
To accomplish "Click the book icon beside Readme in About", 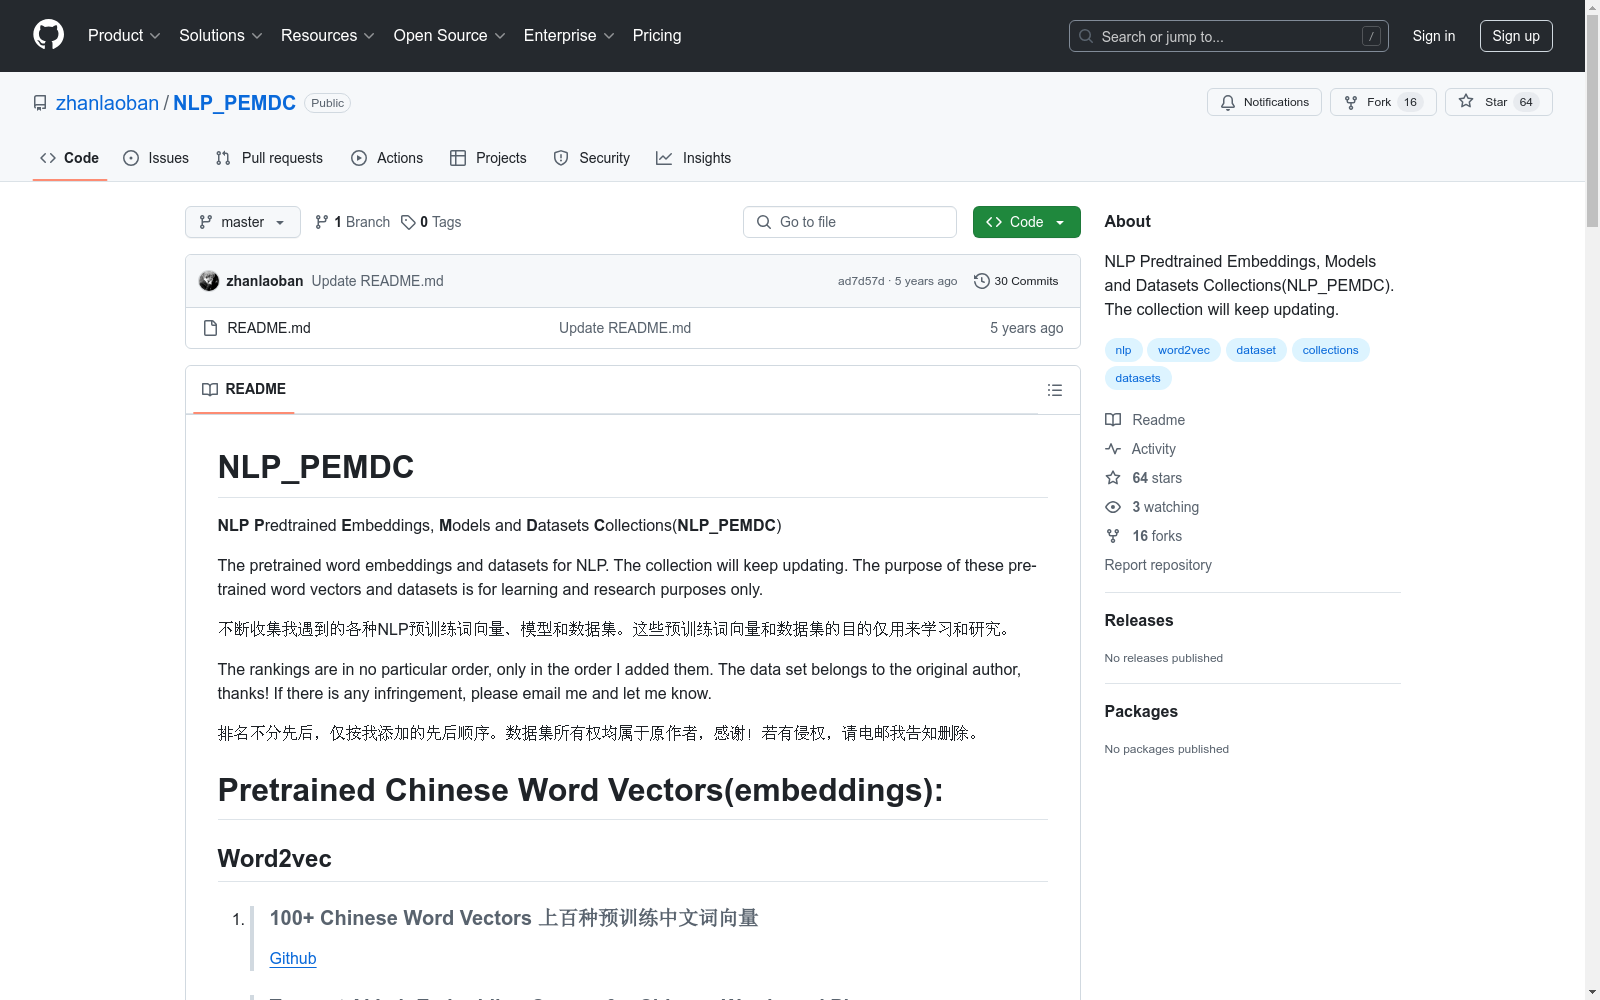I will click(1113, 420).
